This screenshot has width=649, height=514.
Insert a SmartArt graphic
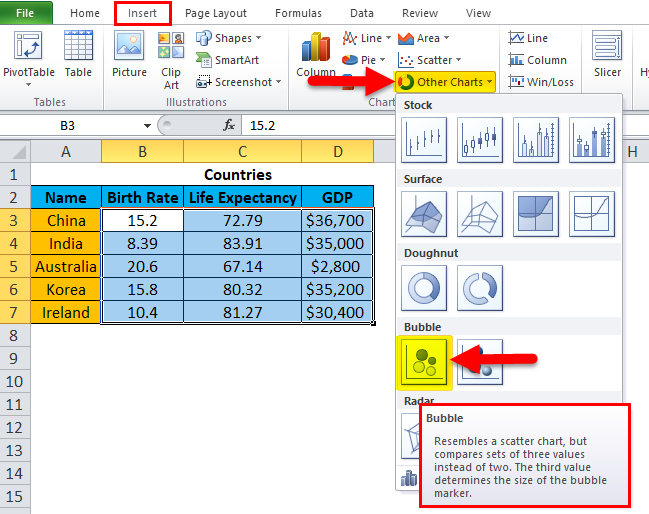pos(228,60)
